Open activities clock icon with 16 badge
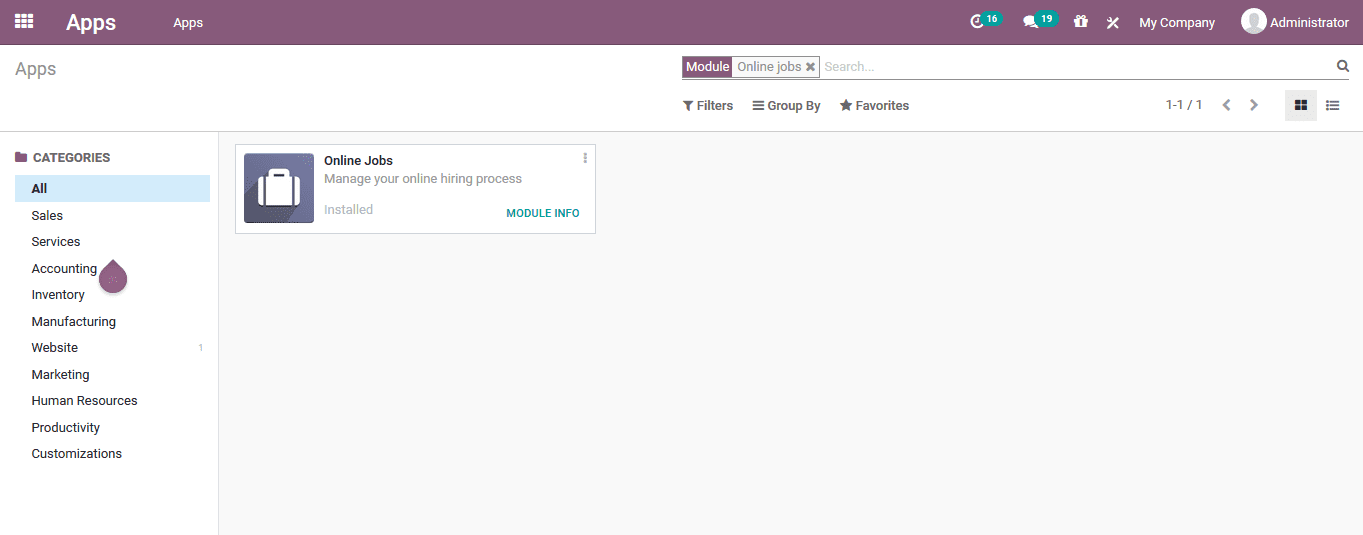Viewport: 1363px width, 535px height. point(985,21)
